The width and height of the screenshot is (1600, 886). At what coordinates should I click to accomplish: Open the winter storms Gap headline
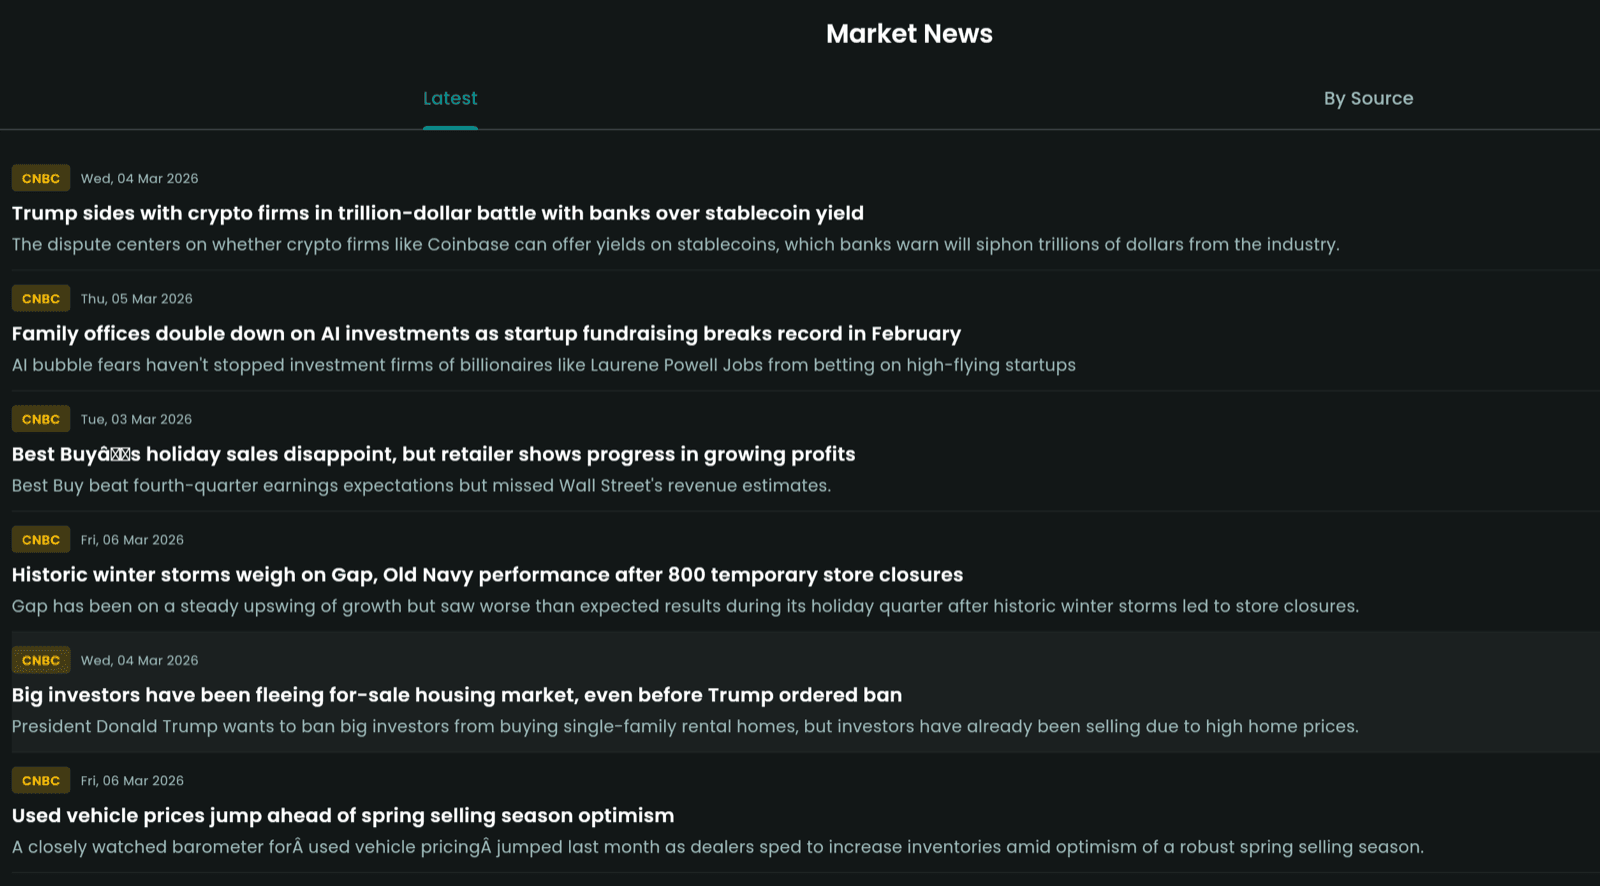click(x=486, y=575)
